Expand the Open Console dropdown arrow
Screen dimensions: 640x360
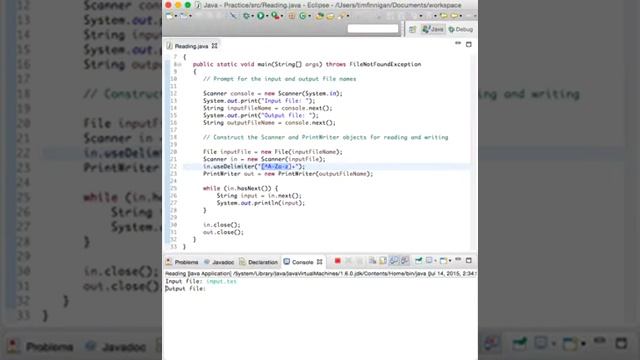[x=450, y=261]
